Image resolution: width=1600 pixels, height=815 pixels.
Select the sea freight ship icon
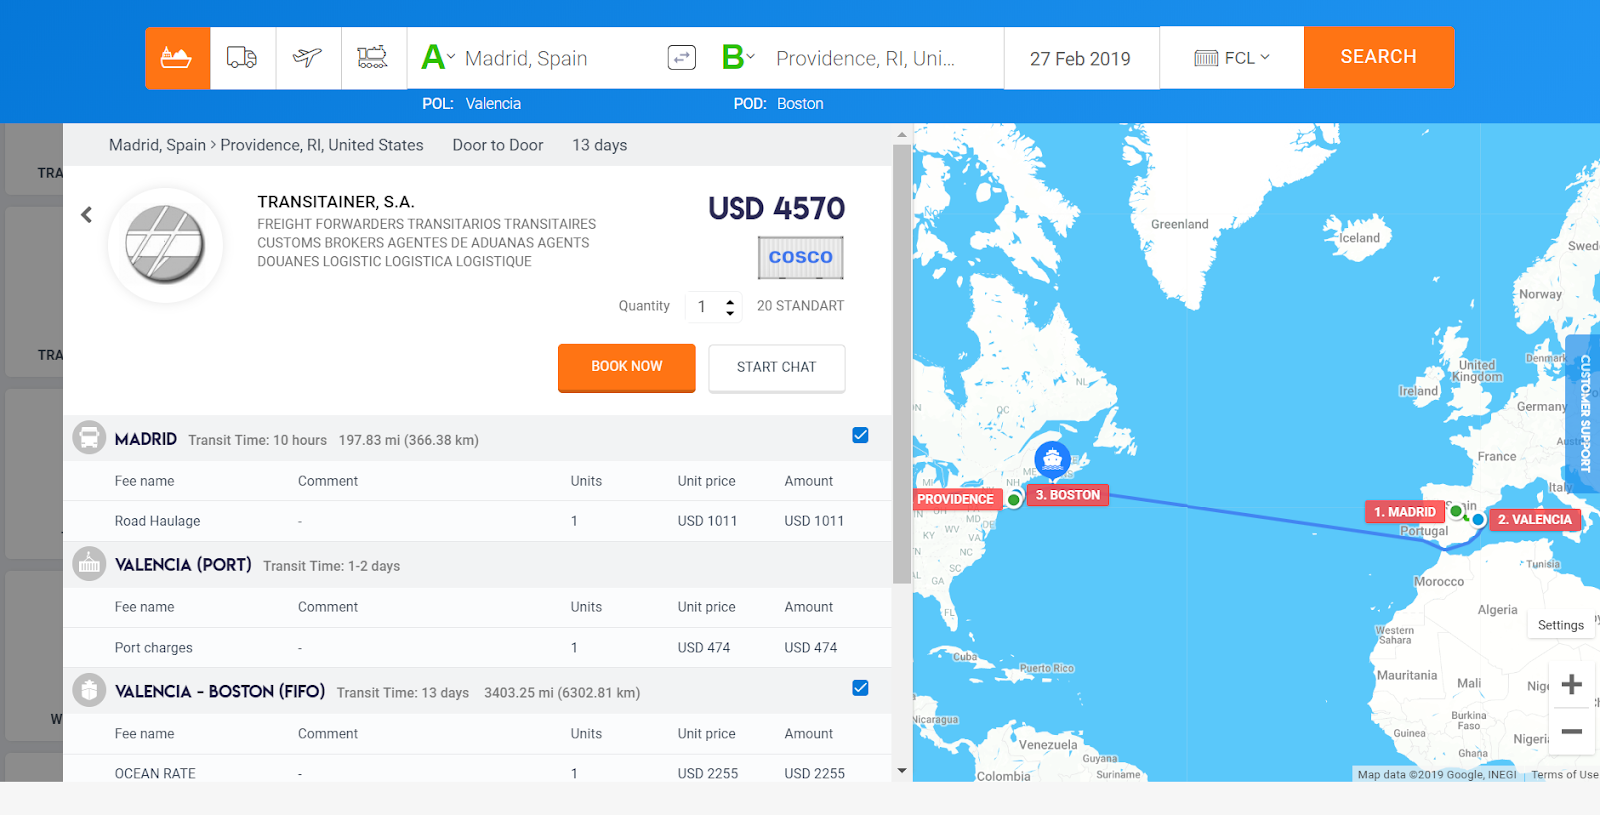pyautogui.click(x=177, y=58)
